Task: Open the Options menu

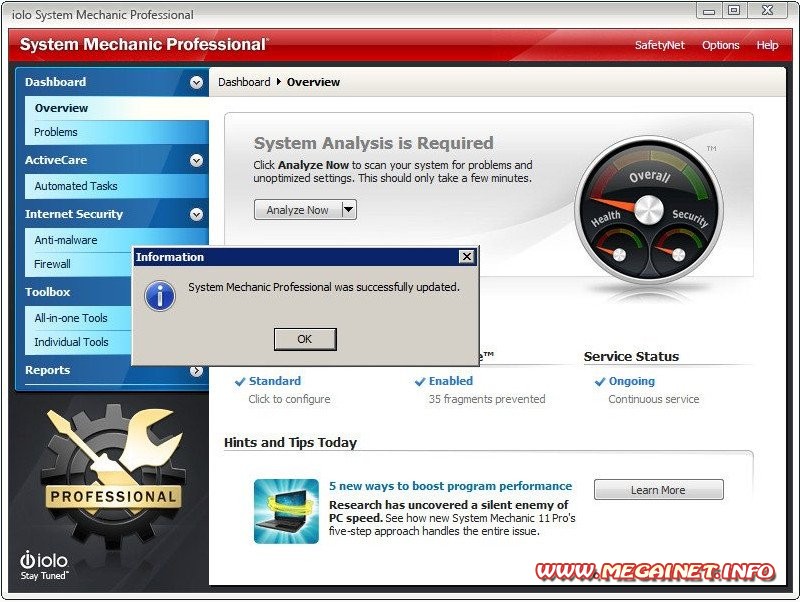Action: (x=720, y=45)
